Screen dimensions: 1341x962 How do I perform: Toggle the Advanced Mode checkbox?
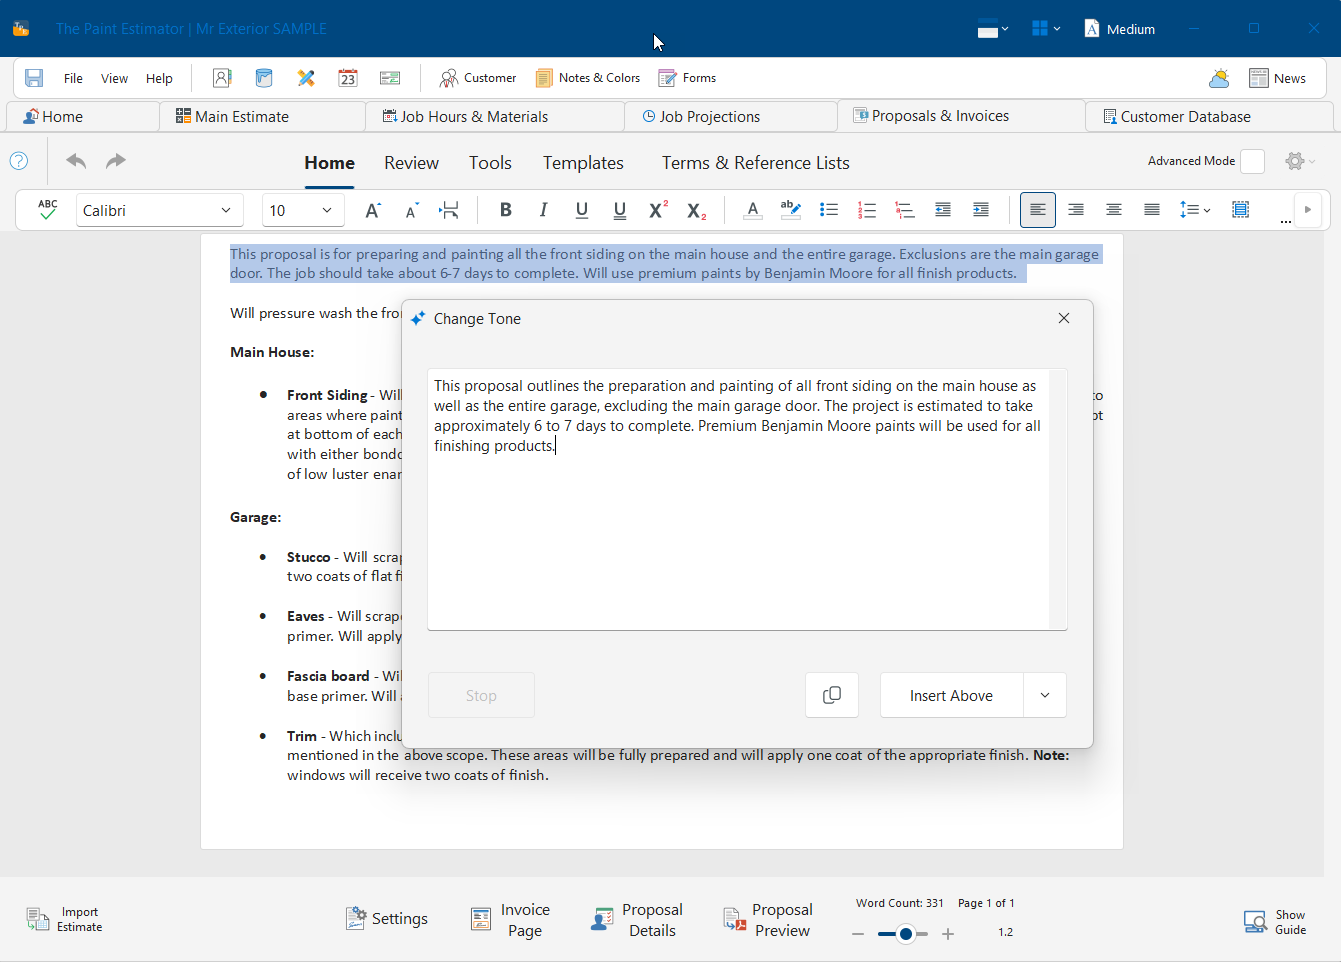point(1252,161)
